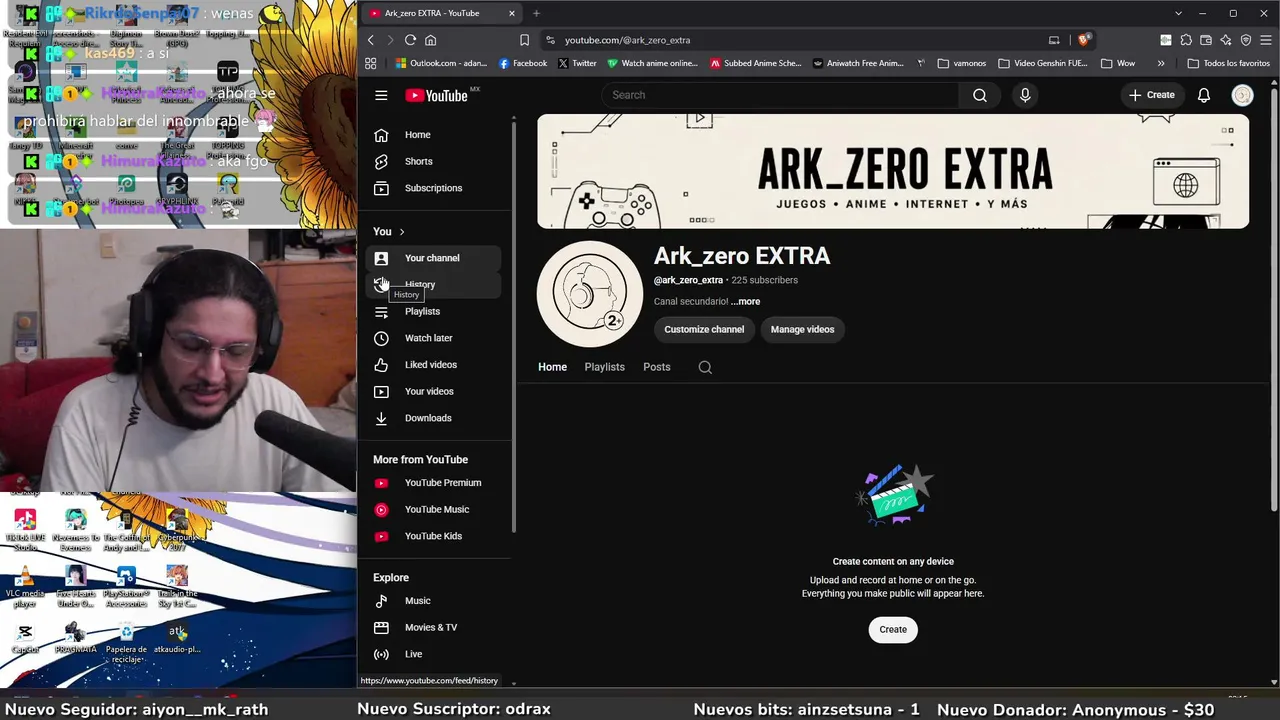Click the Ark_zero EXTRA channel avatar

click(x=590, y=294)
